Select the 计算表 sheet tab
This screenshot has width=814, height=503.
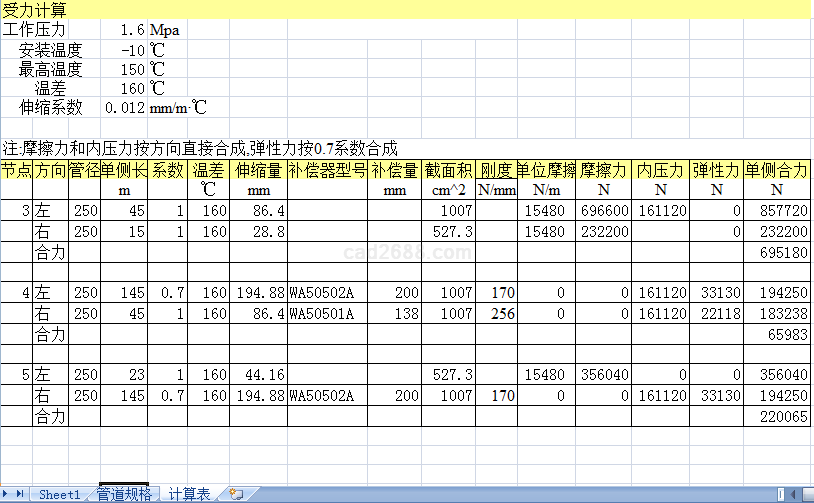189,494
